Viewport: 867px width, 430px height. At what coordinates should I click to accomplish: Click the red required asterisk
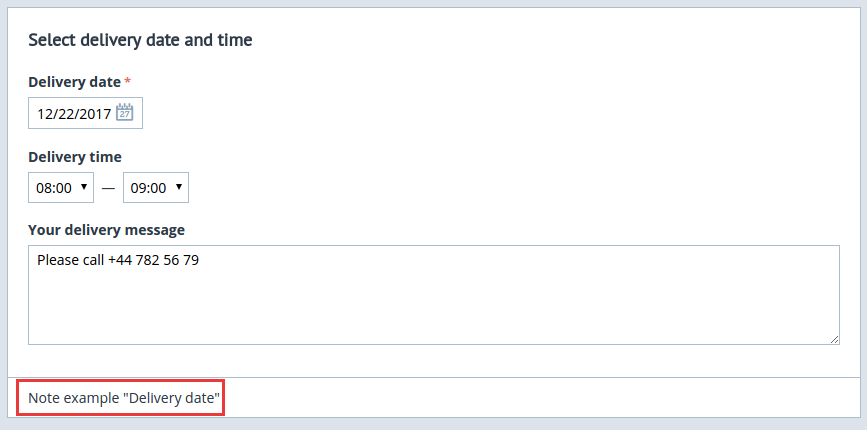[128, 81]
